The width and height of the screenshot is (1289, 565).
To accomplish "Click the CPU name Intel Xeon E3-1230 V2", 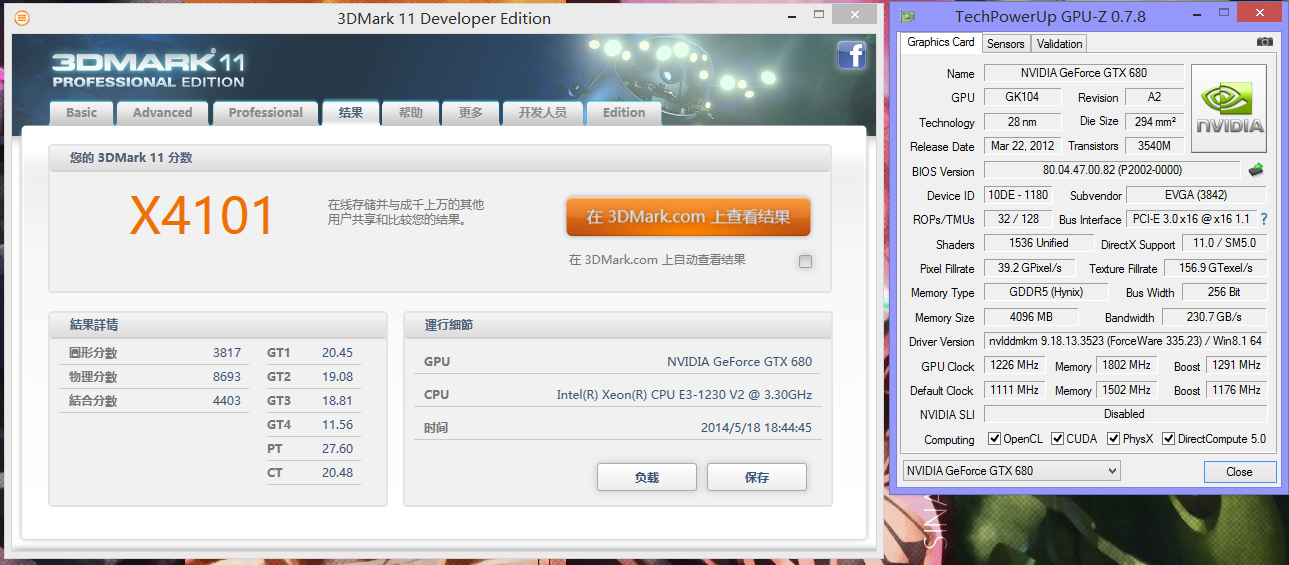I will pos(684,395).
